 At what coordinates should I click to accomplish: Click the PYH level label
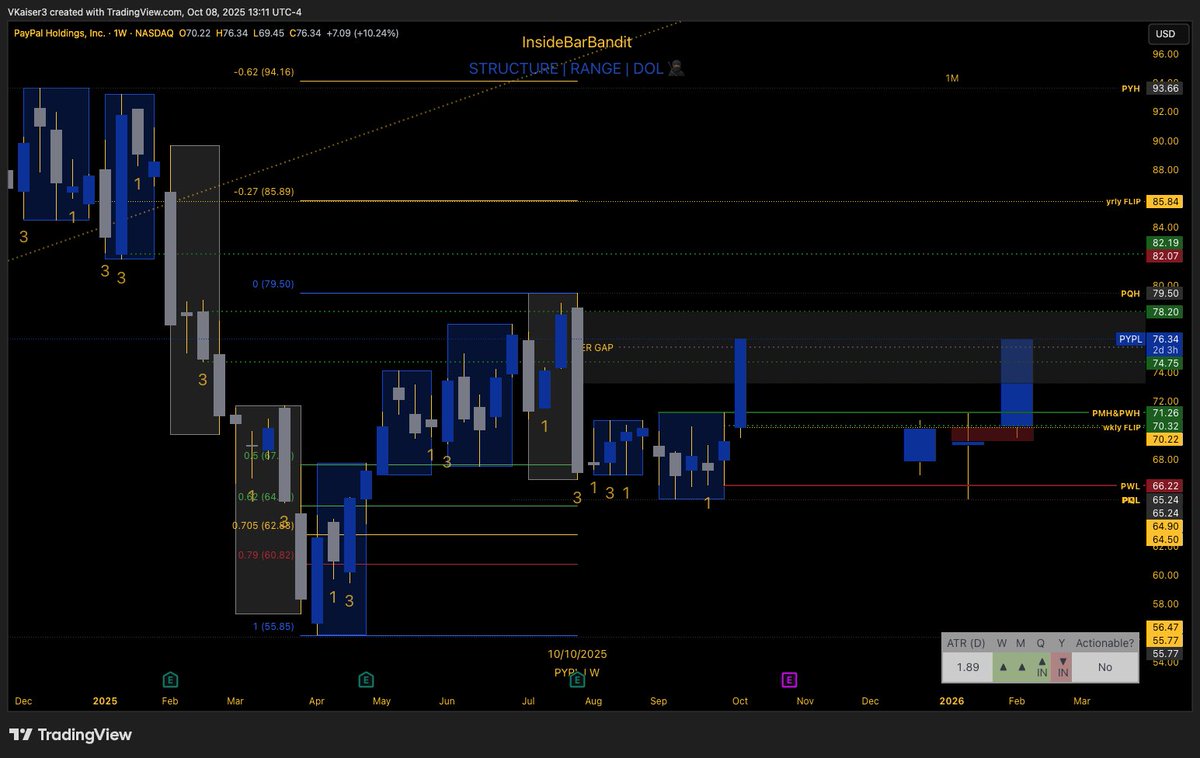[x=1130, y=88]
